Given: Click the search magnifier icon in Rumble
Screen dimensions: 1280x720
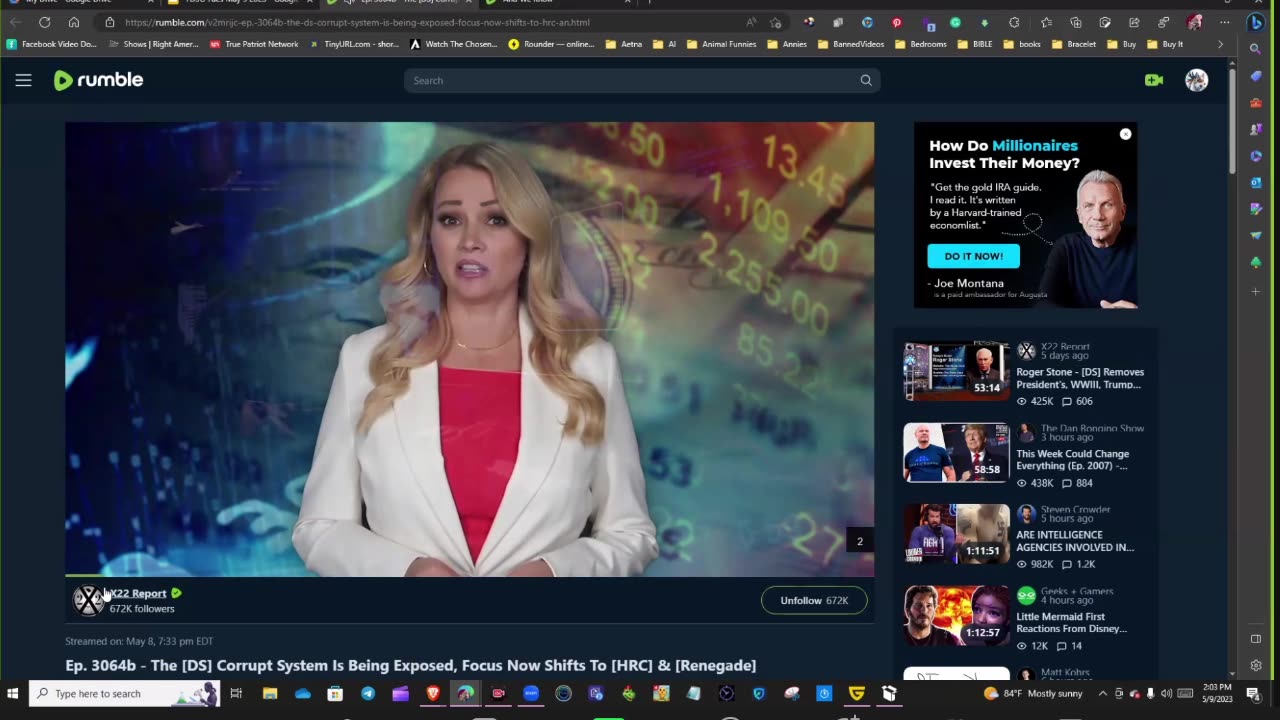Looking at the screenshot, I should pyautogui.click(x=866, y=80).
